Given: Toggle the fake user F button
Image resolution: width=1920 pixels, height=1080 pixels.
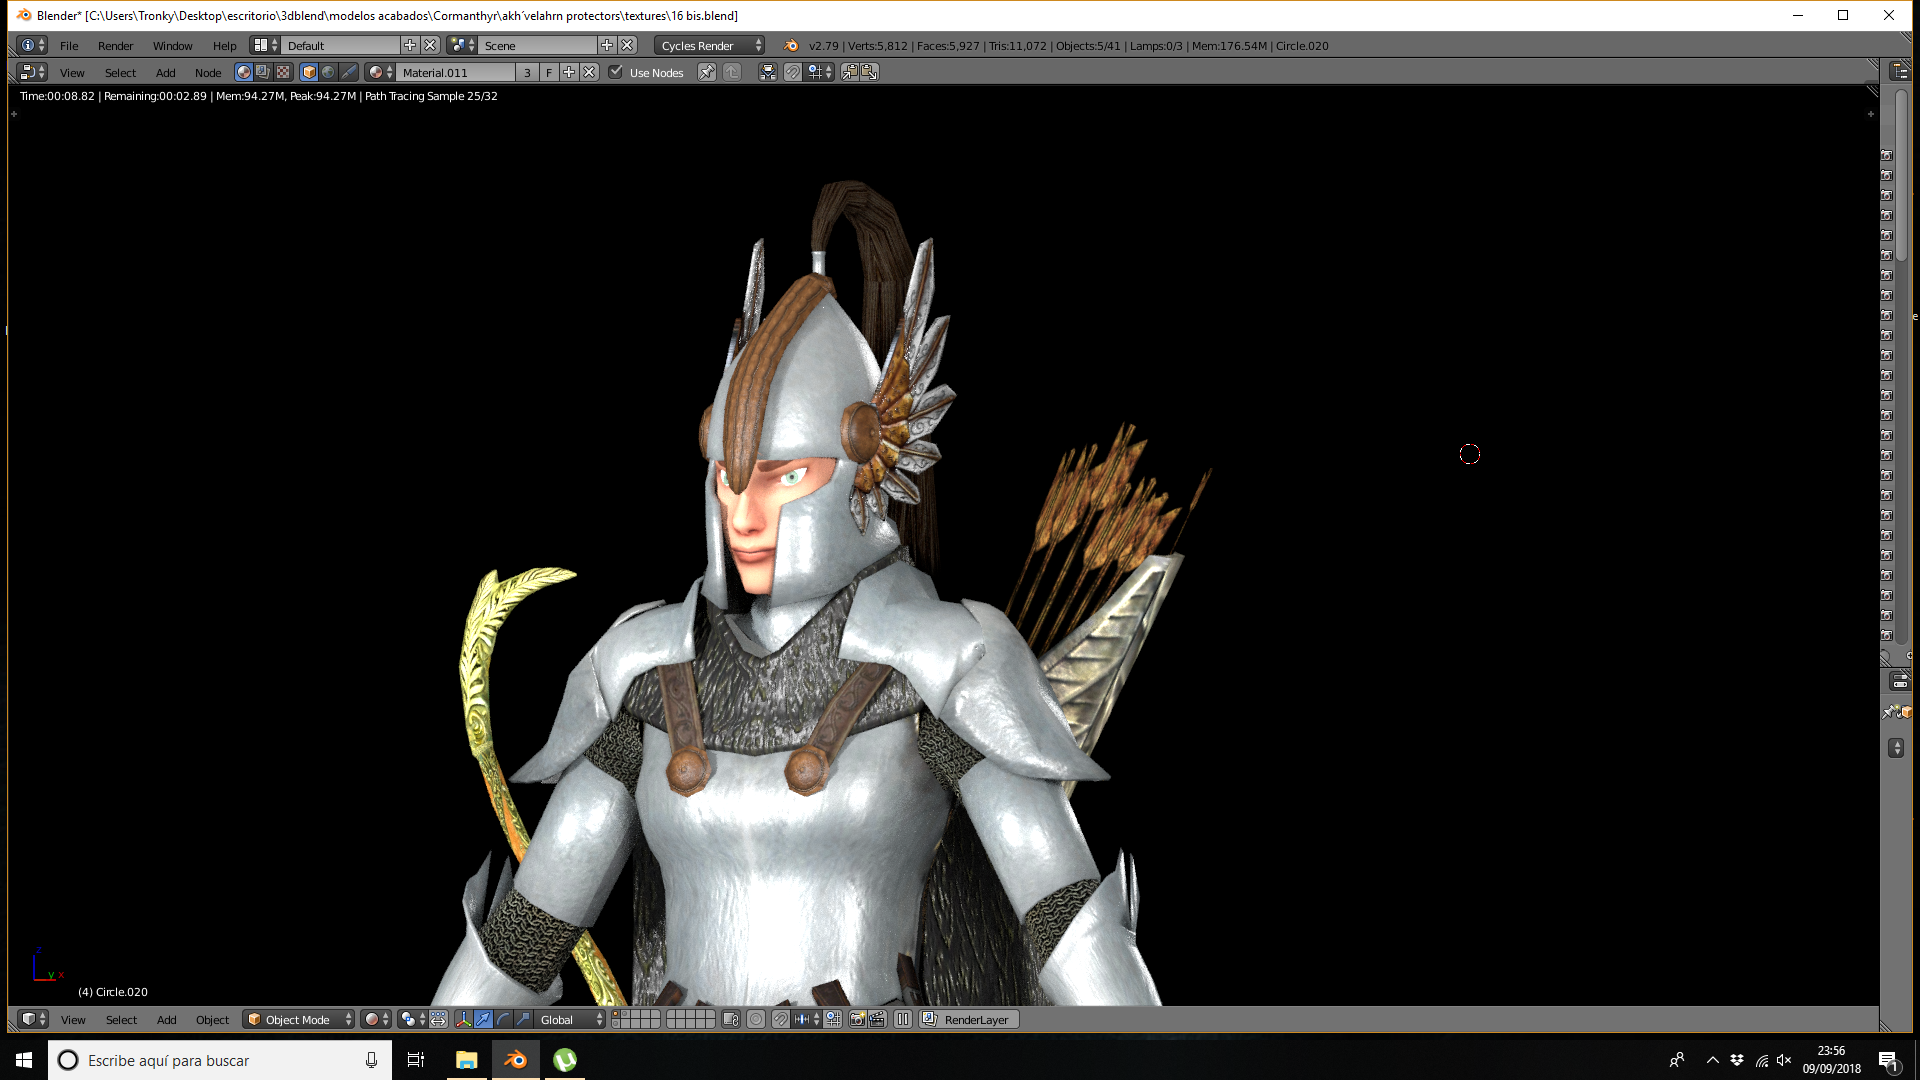Looking at the screenshot, I should coord(548,72).
